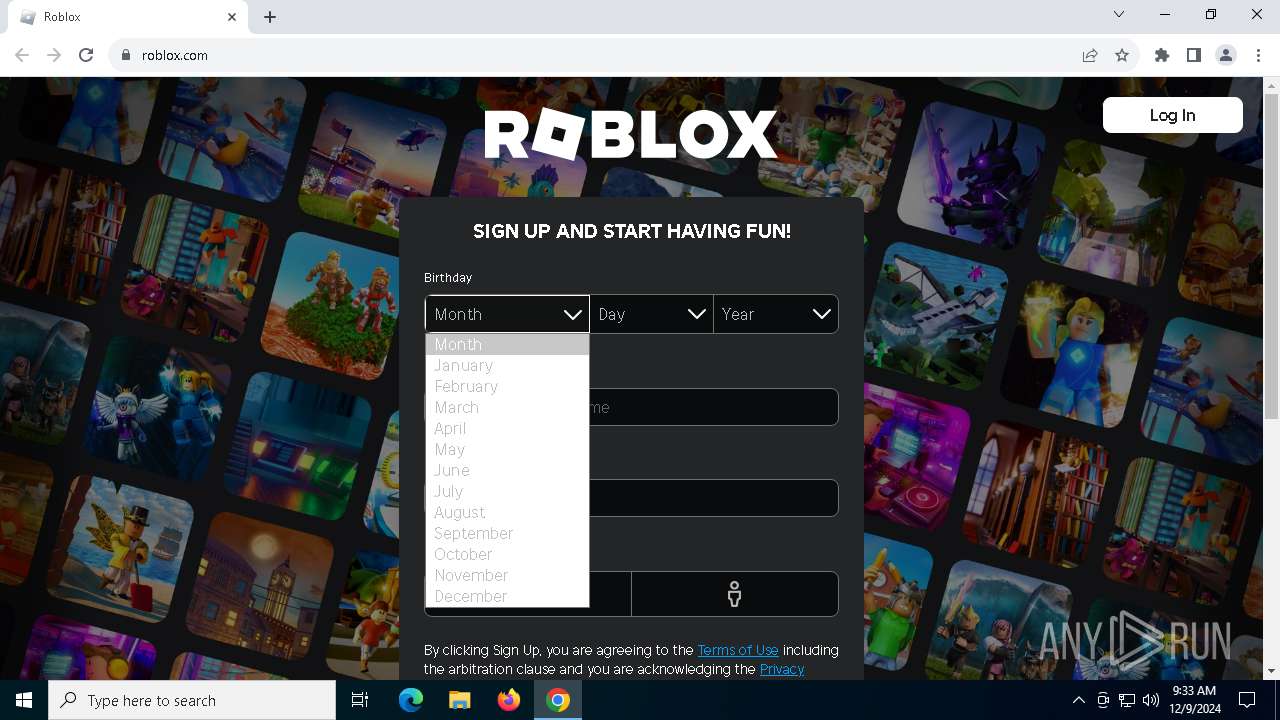Select the male gender icon
The width and height of the screenshot is (1280, 720).
tap(735, 594)
